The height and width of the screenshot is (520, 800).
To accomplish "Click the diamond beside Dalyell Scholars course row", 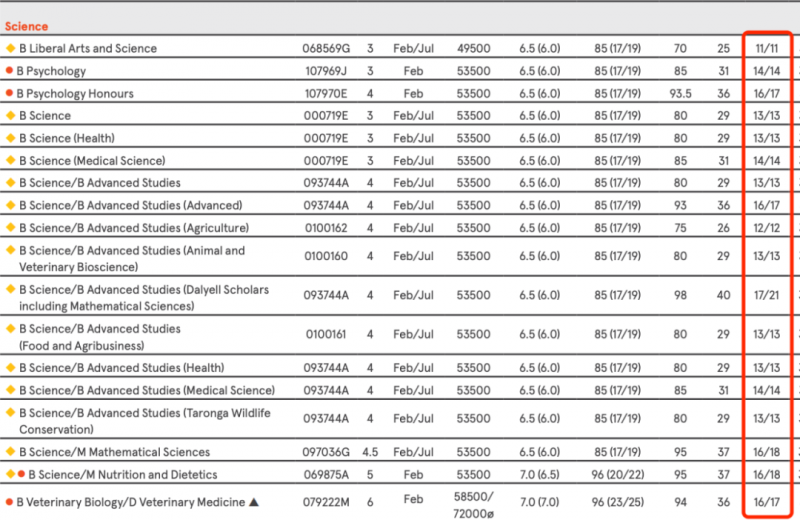I will pos(10,289).
